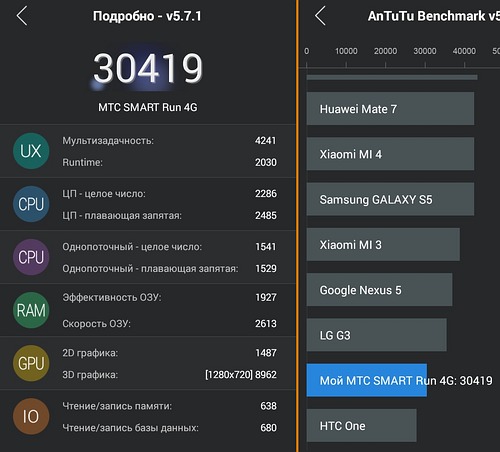Tap the back arrow in the AnTuTu Benchmark screen
Screen dimensions: 500x452
pos(320,16)
